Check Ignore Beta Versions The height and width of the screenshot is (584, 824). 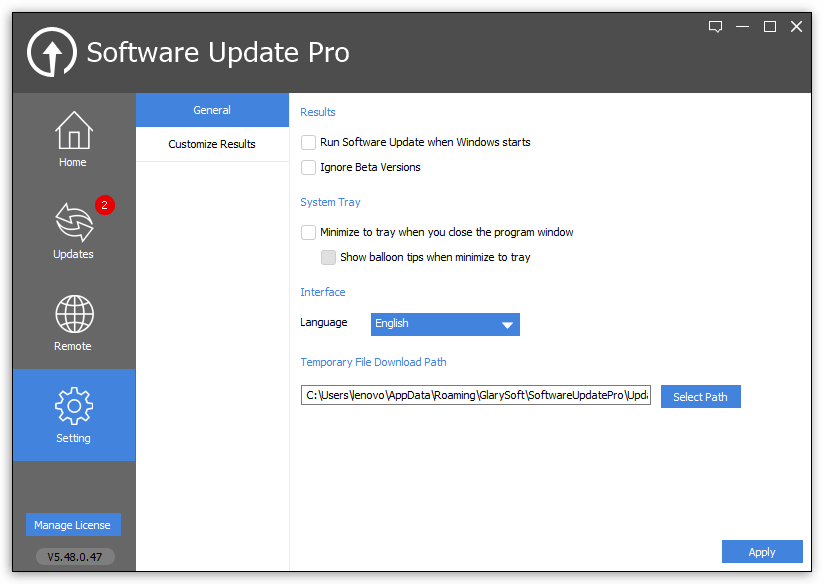pyautogui.click(x=308, y=168)
